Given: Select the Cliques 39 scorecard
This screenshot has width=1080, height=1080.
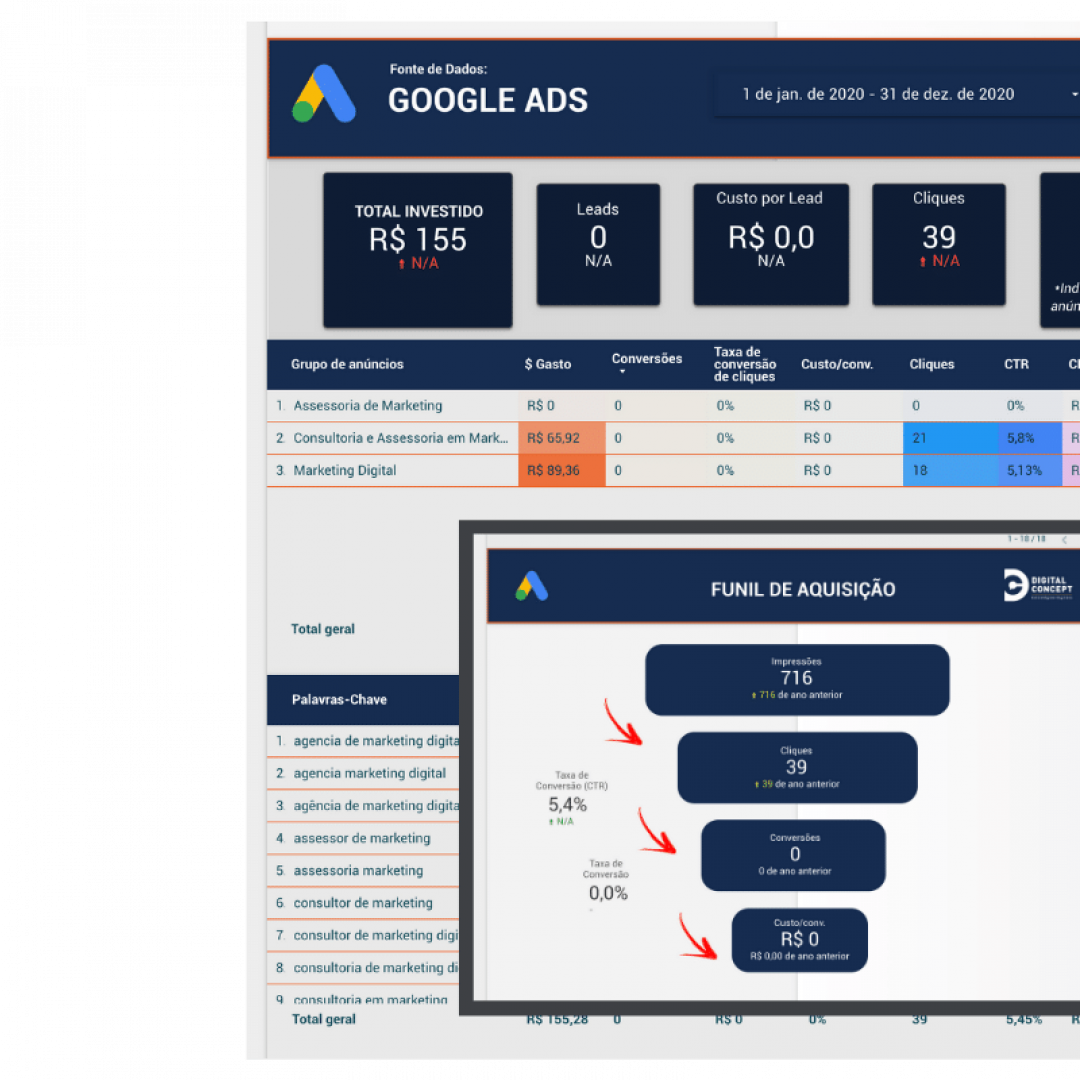Looking at the screenshot, I should click(939, 245).
